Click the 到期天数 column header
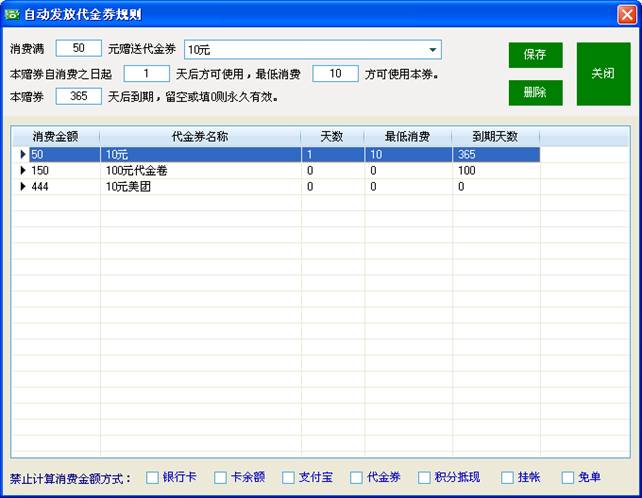The image size is (642, 498). pyautogui.click(x=495, y=137)
